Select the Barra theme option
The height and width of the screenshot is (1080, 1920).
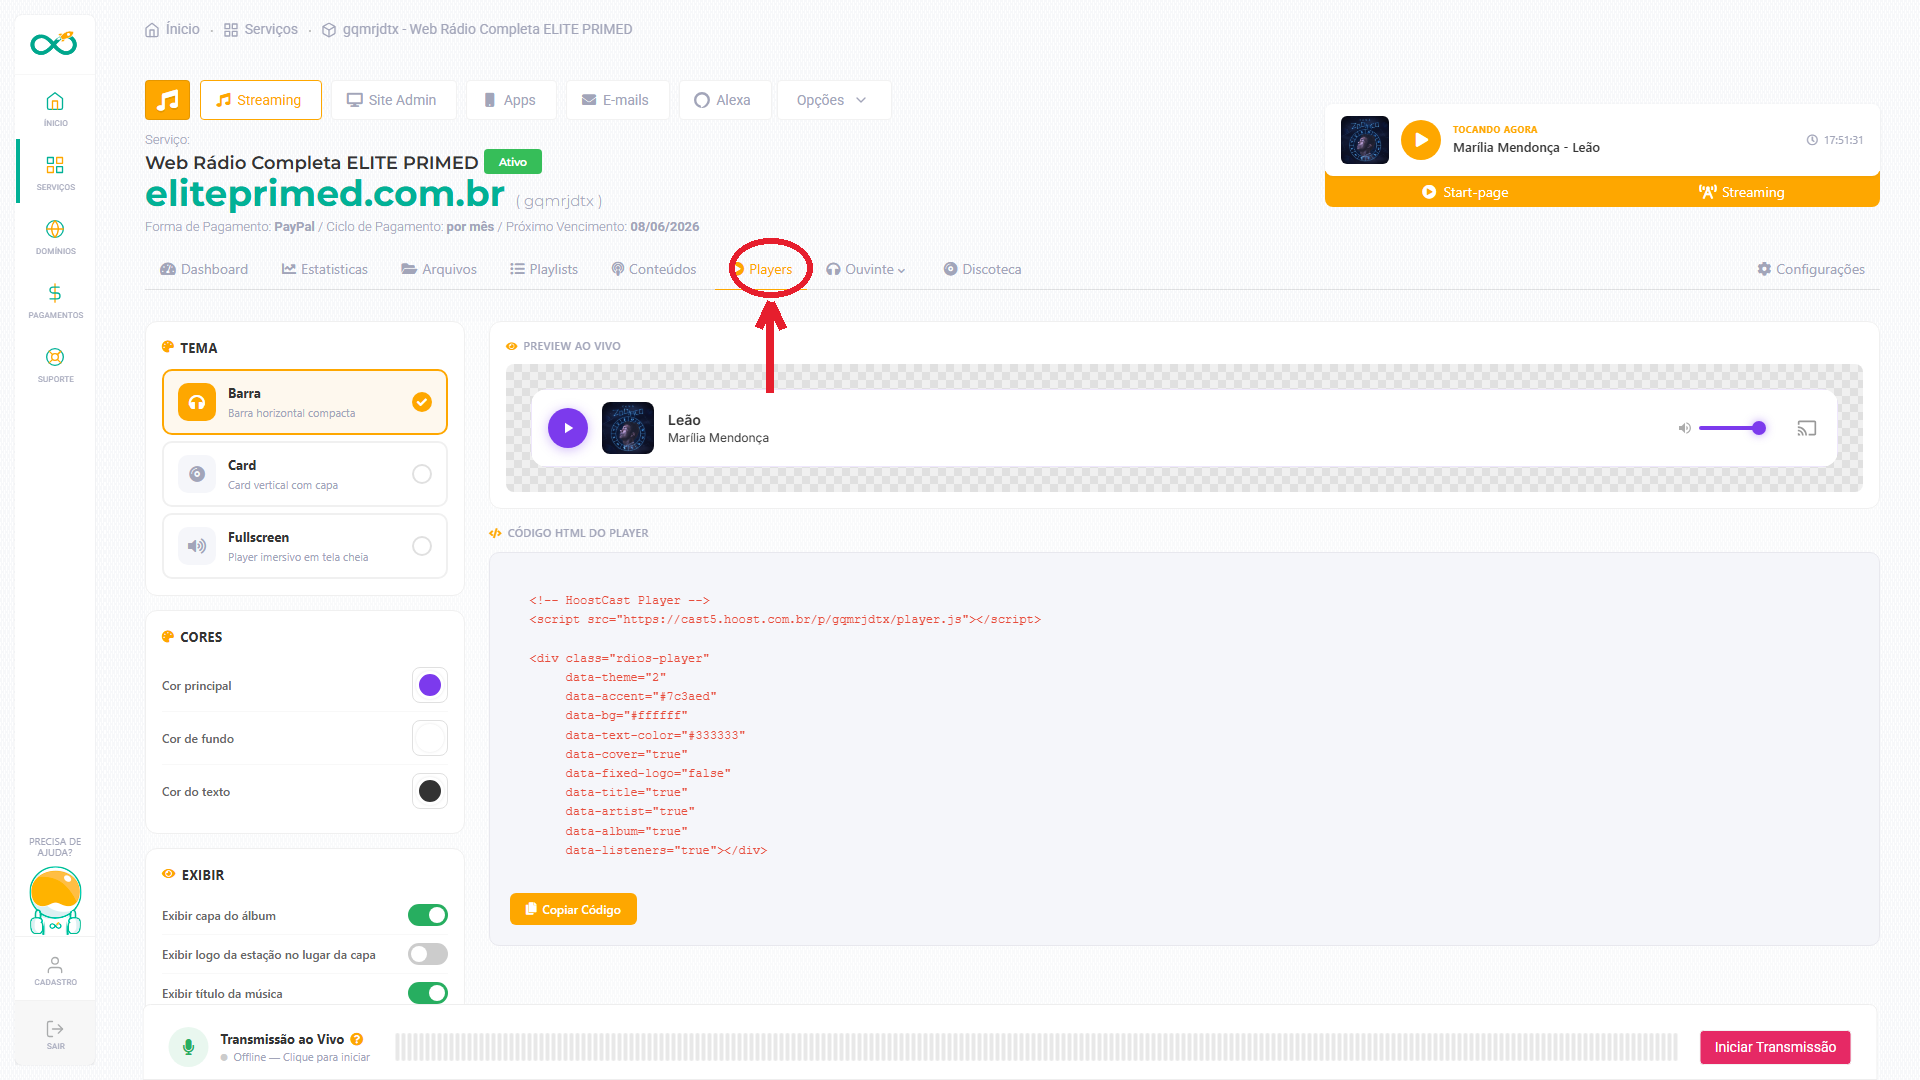click(304, 402)
